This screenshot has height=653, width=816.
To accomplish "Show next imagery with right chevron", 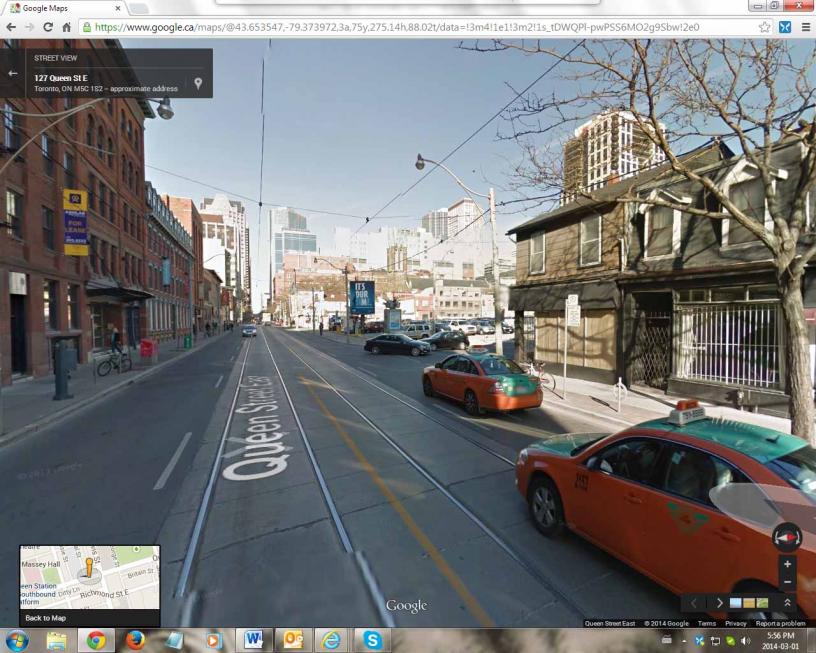I will point(719,603).
